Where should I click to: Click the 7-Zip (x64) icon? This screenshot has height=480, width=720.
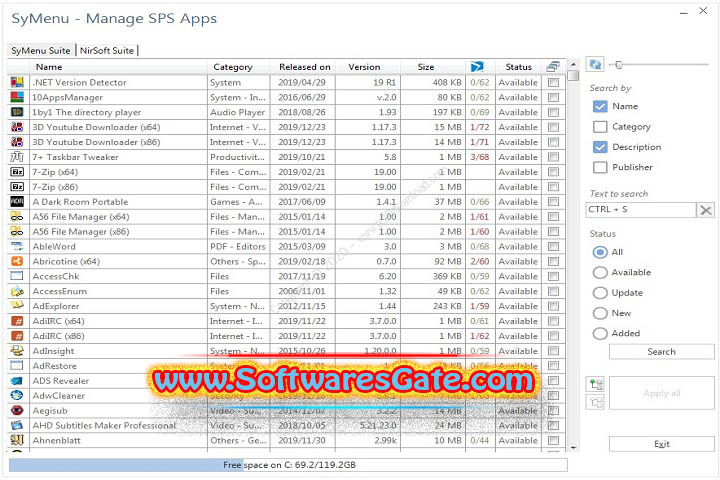pos(17,172)
